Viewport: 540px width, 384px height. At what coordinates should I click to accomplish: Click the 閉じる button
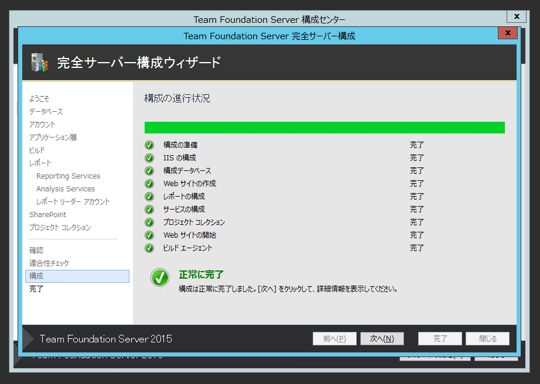tap(487, 339)
